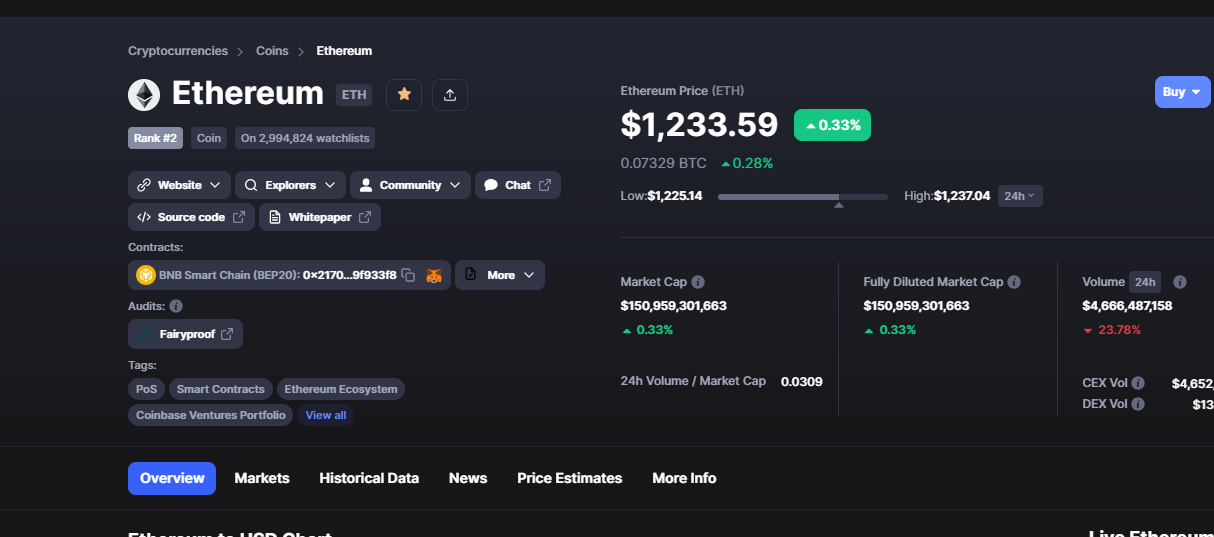
Task: Copy the BEP20 contract address
Action: tap(408, 275)
